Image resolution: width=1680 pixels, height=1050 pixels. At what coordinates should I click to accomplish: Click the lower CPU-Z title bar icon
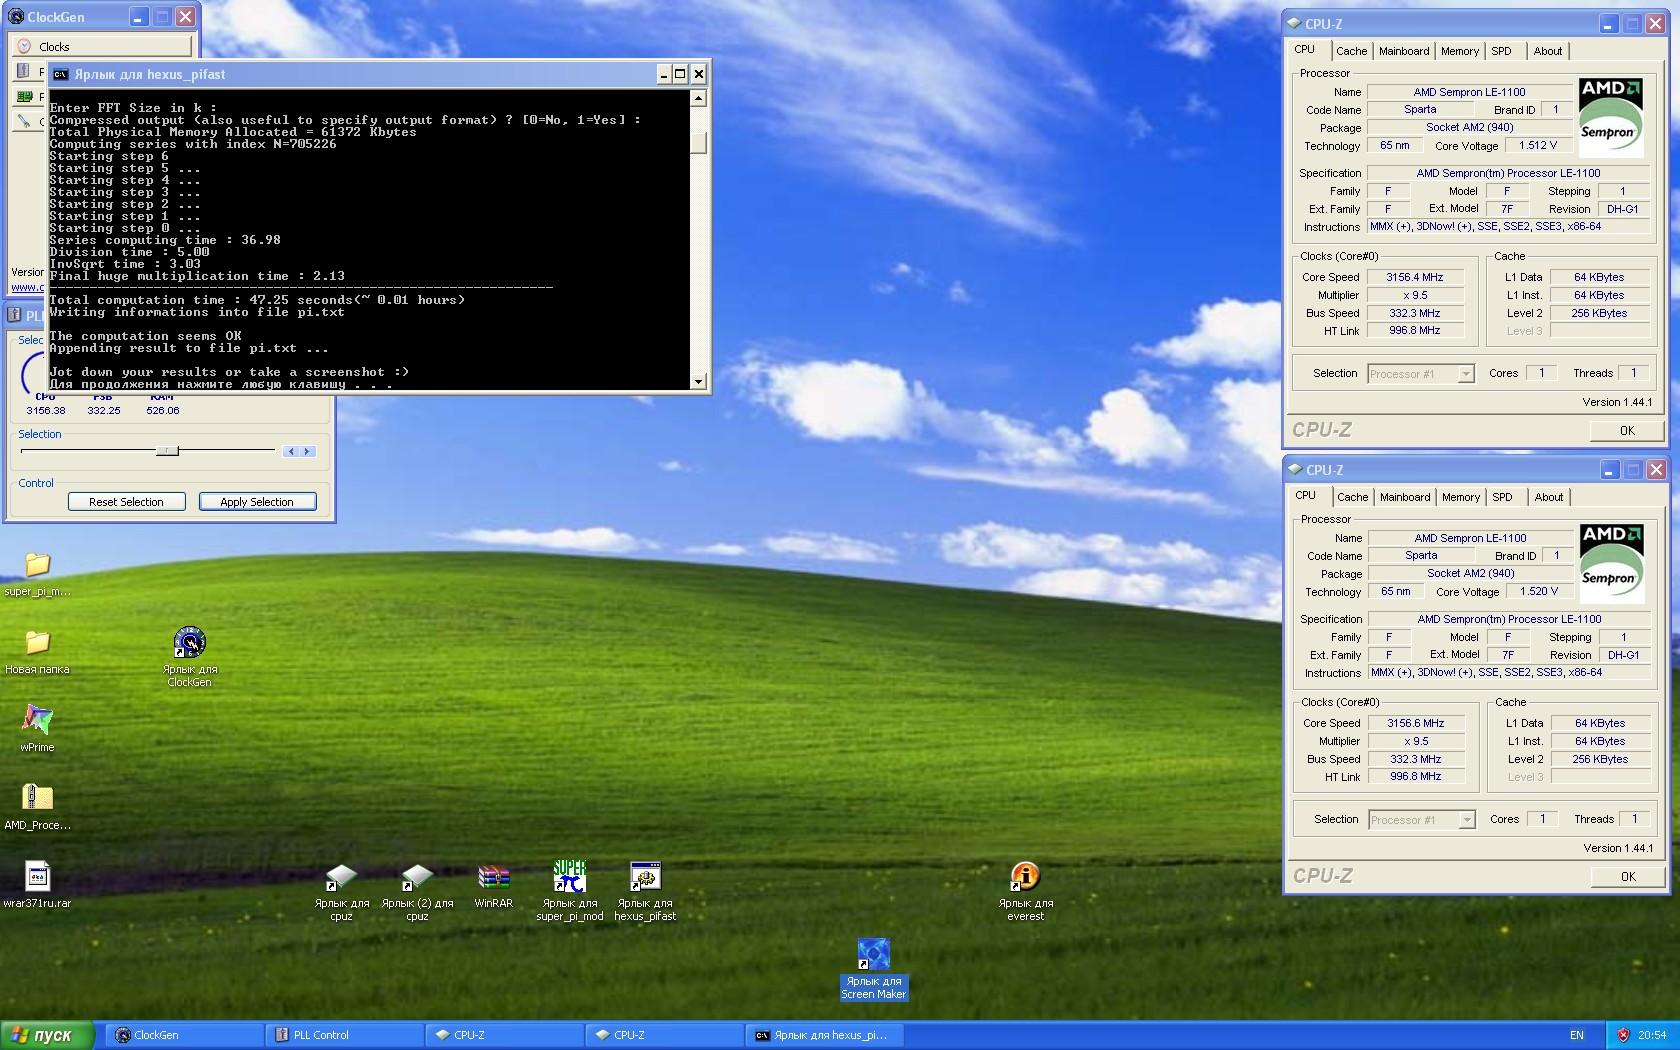point(1295,470)
